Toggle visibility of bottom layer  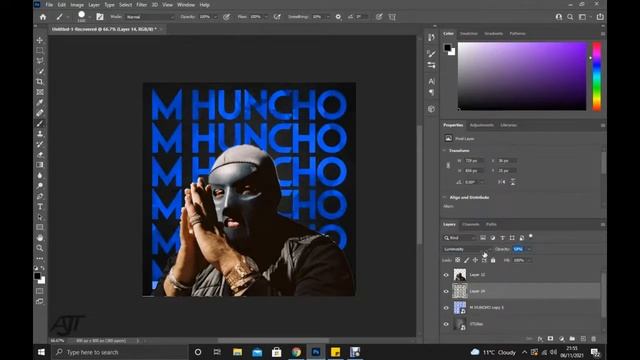tap(446, 324)
